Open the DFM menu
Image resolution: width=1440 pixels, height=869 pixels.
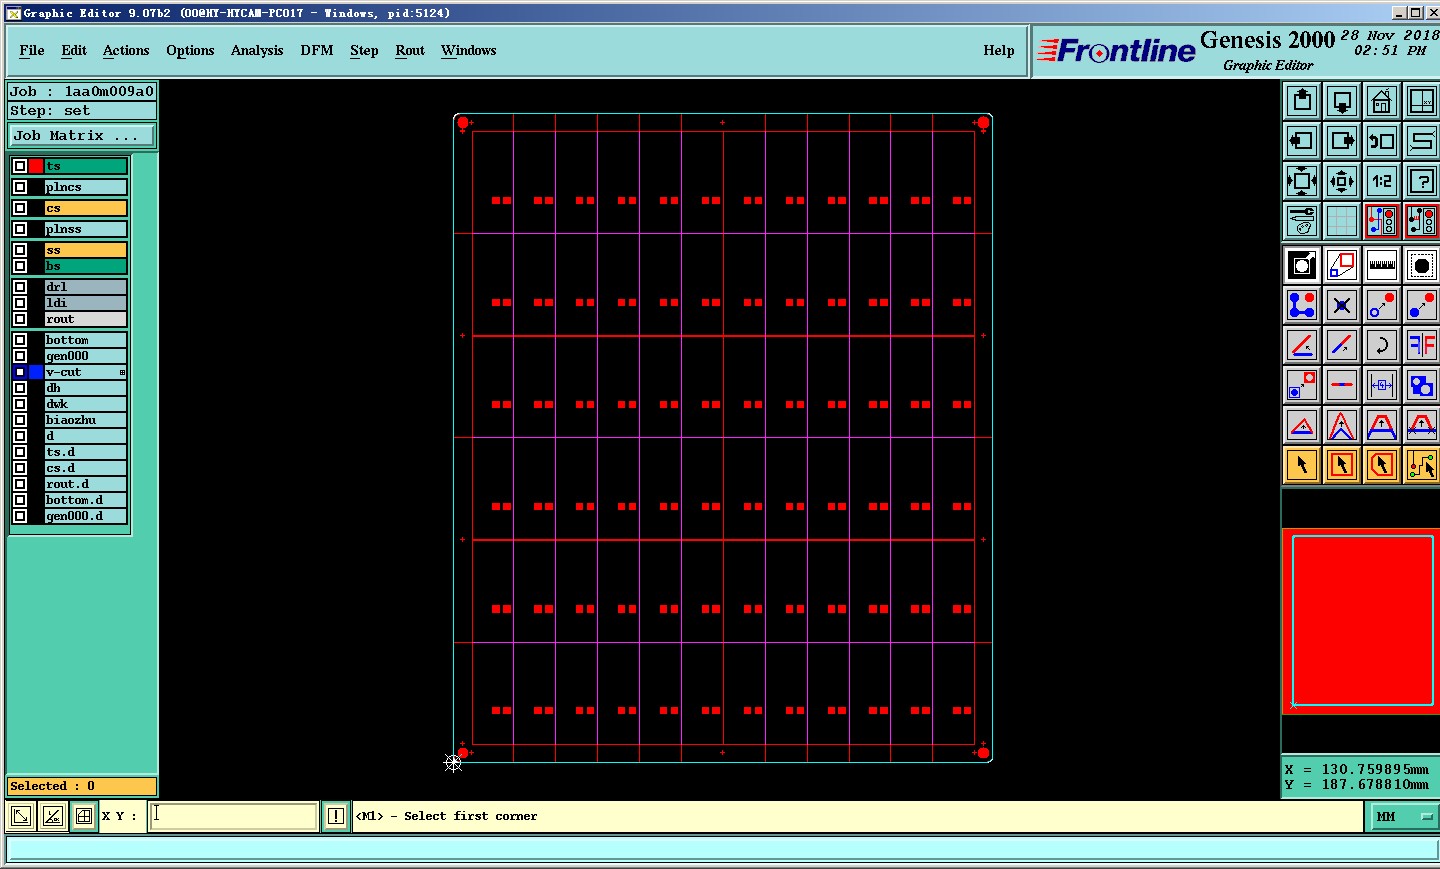(317, 51)
